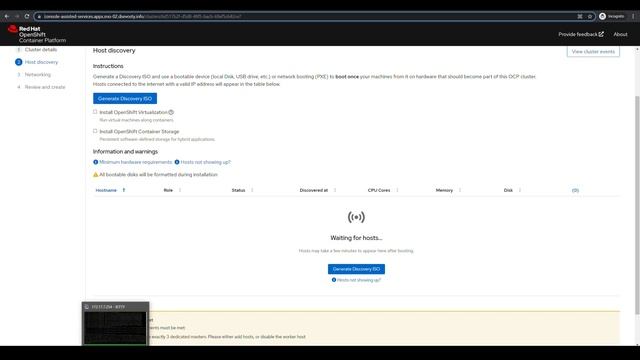The image size is (640, 360).
Task: Click the page vertical scrollbar
Action: pos(637,204)
